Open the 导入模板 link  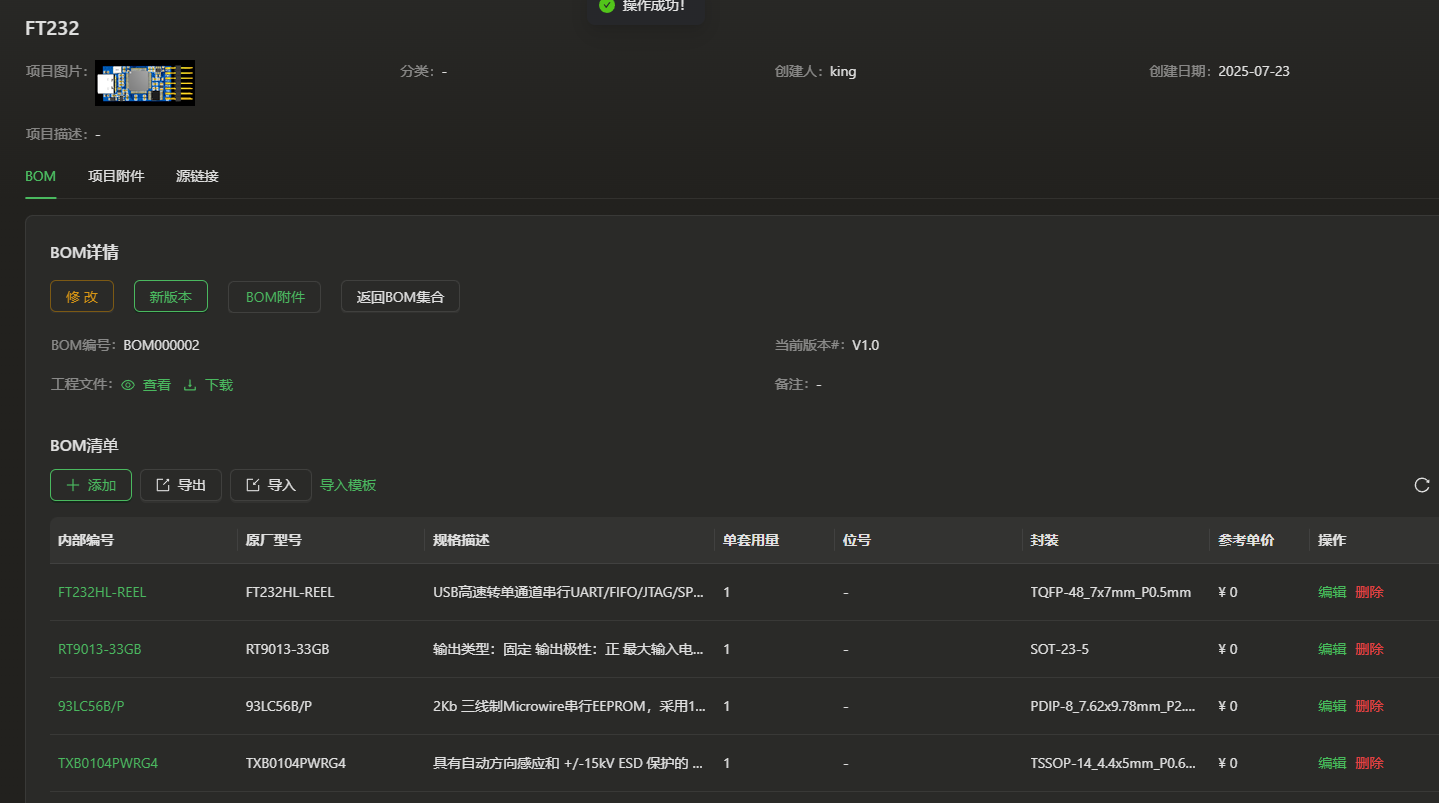(x=348, y=485)
